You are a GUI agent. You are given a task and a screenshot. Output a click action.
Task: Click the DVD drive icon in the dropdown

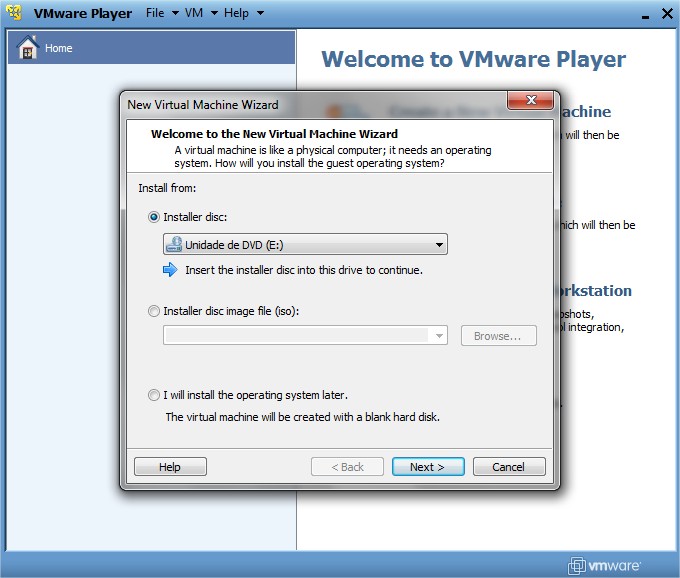point(174,244)
